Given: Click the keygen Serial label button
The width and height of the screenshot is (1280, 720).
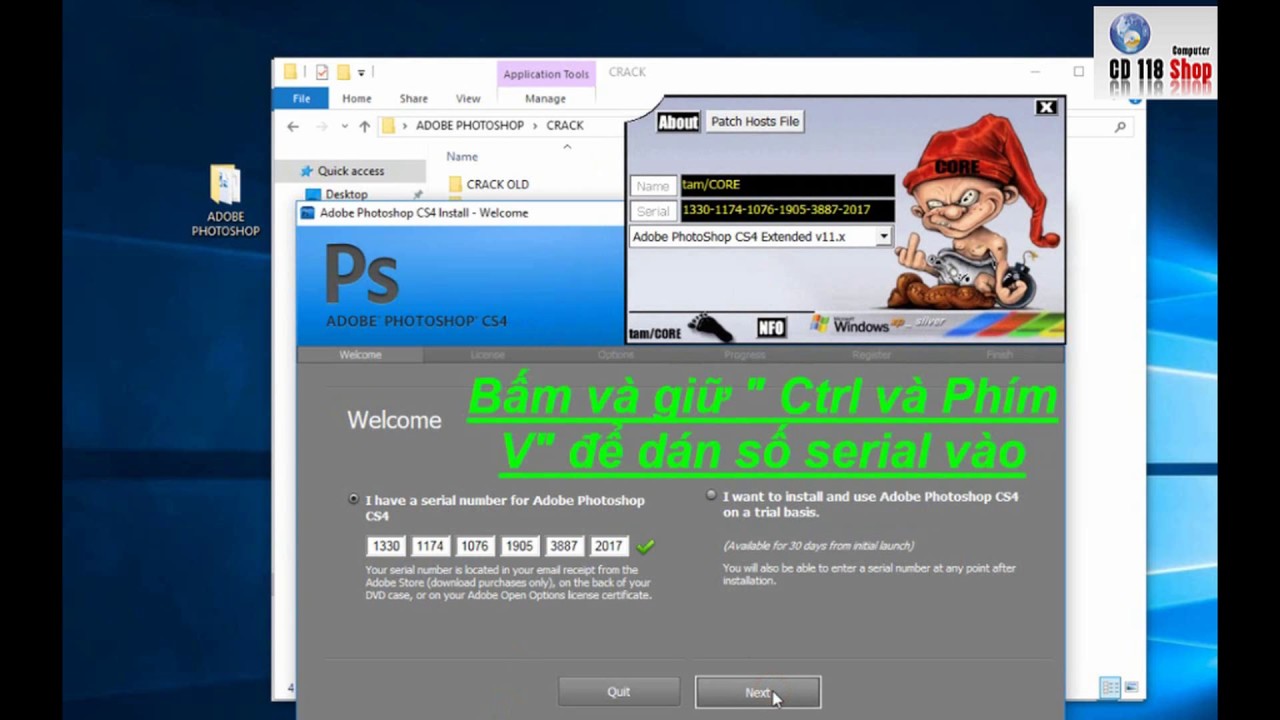Looking at the screenshot, I should point(653,212).
